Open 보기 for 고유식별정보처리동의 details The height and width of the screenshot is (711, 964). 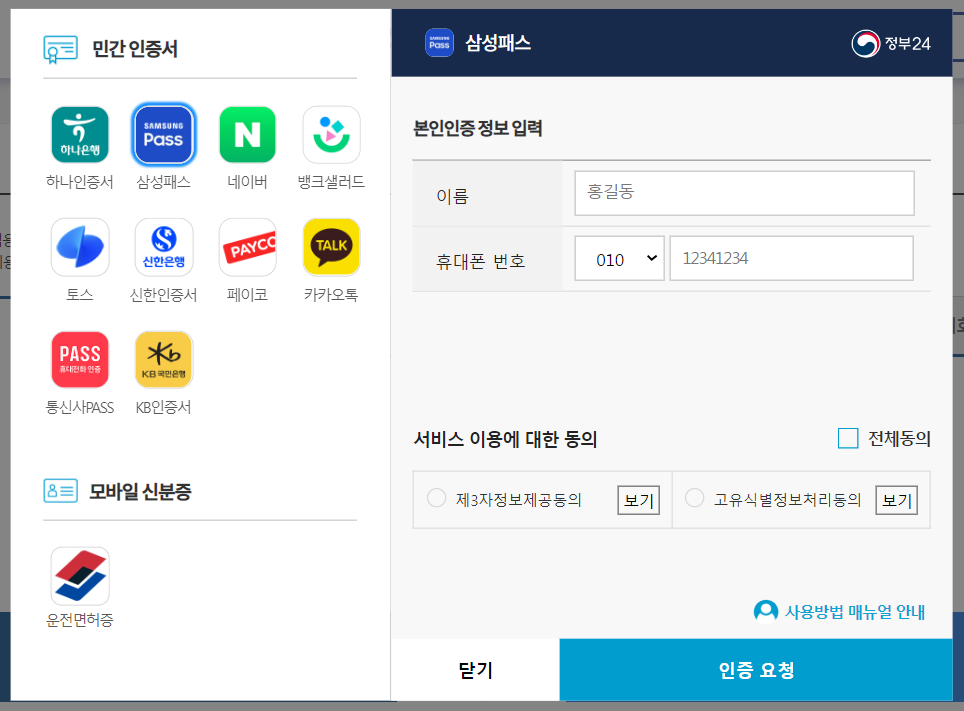896,500
